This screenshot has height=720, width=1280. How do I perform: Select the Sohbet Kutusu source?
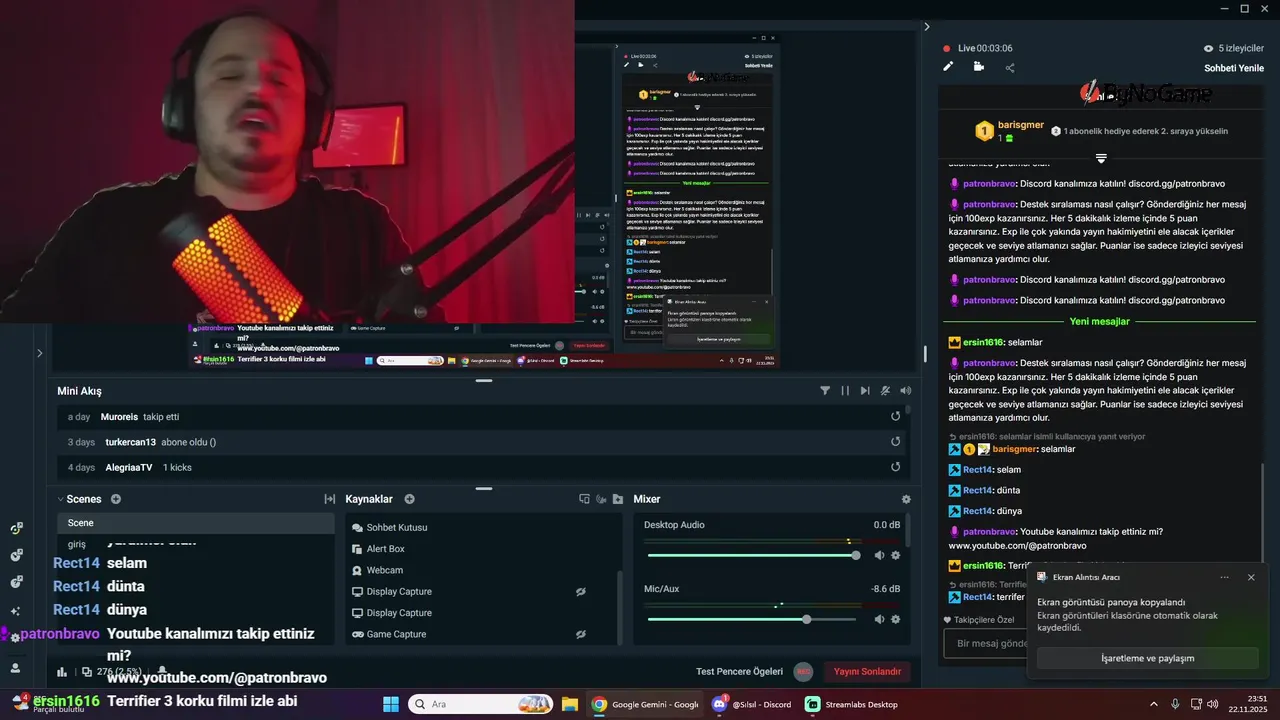point(396,527)
